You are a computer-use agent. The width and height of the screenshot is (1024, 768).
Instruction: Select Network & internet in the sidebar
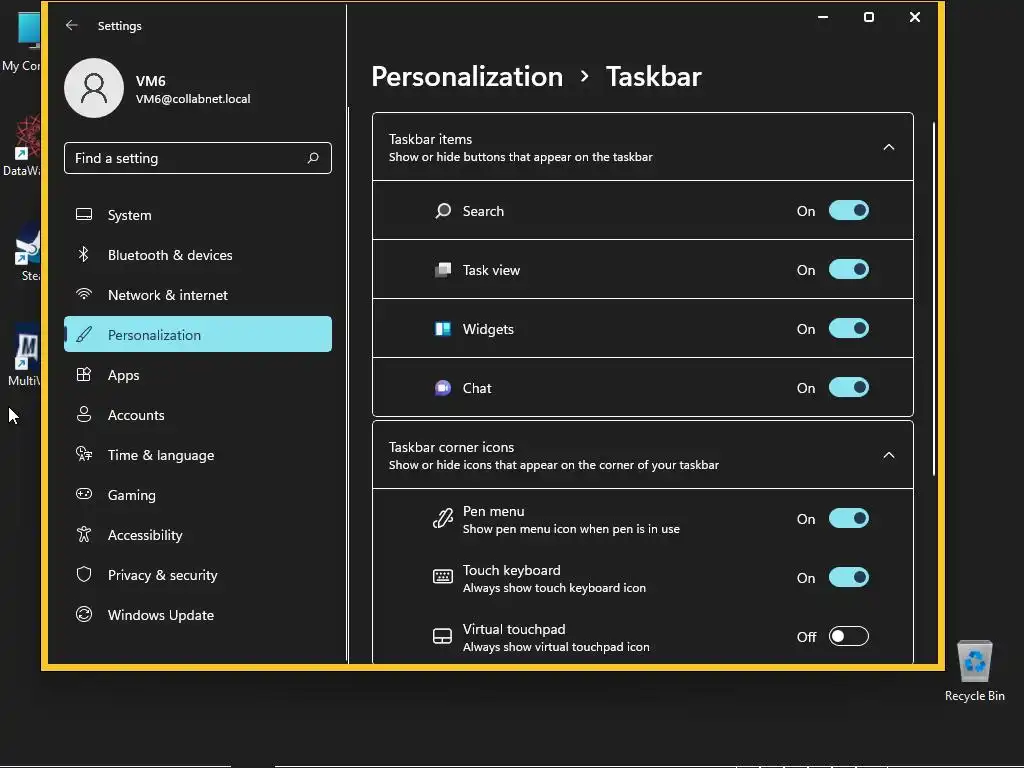[167, 295]
